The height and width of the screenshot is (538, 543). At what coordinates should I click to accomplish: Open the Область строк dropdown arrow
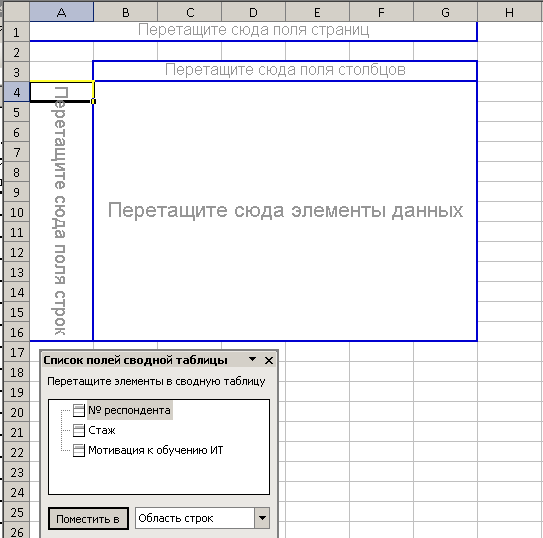coord(262,518)
